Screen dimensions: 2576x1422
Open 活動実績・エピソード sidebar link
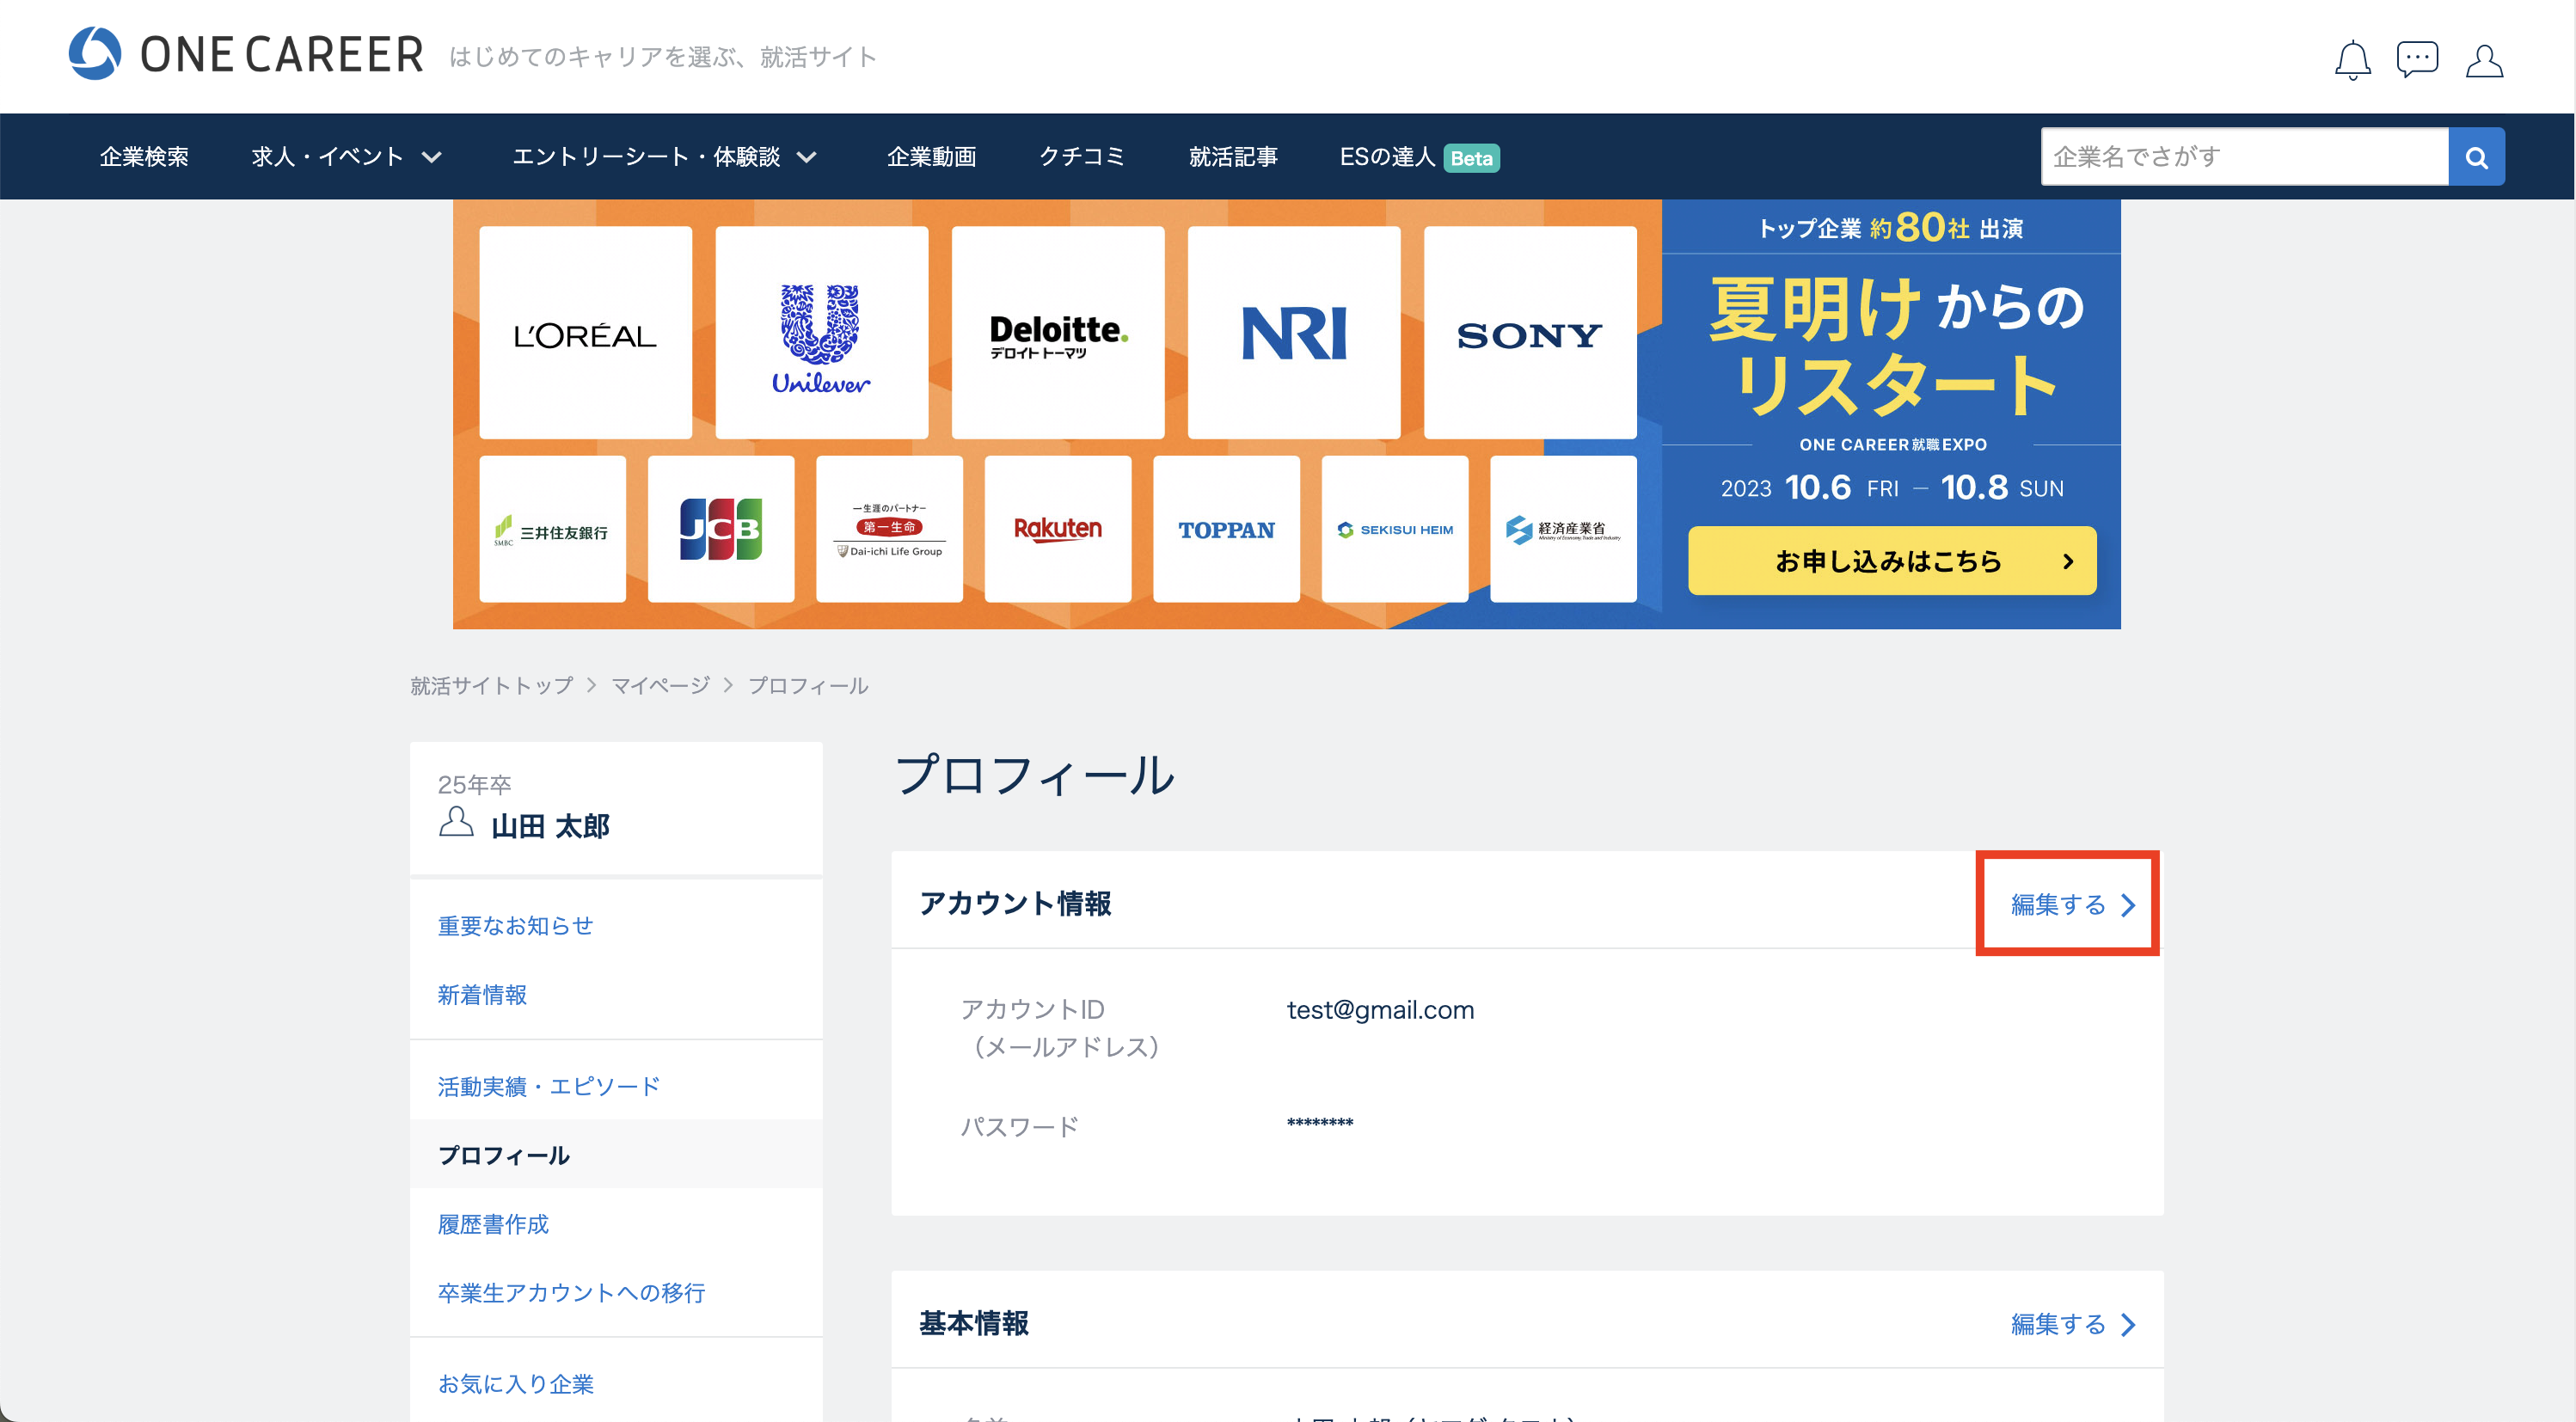point(549,1086)
